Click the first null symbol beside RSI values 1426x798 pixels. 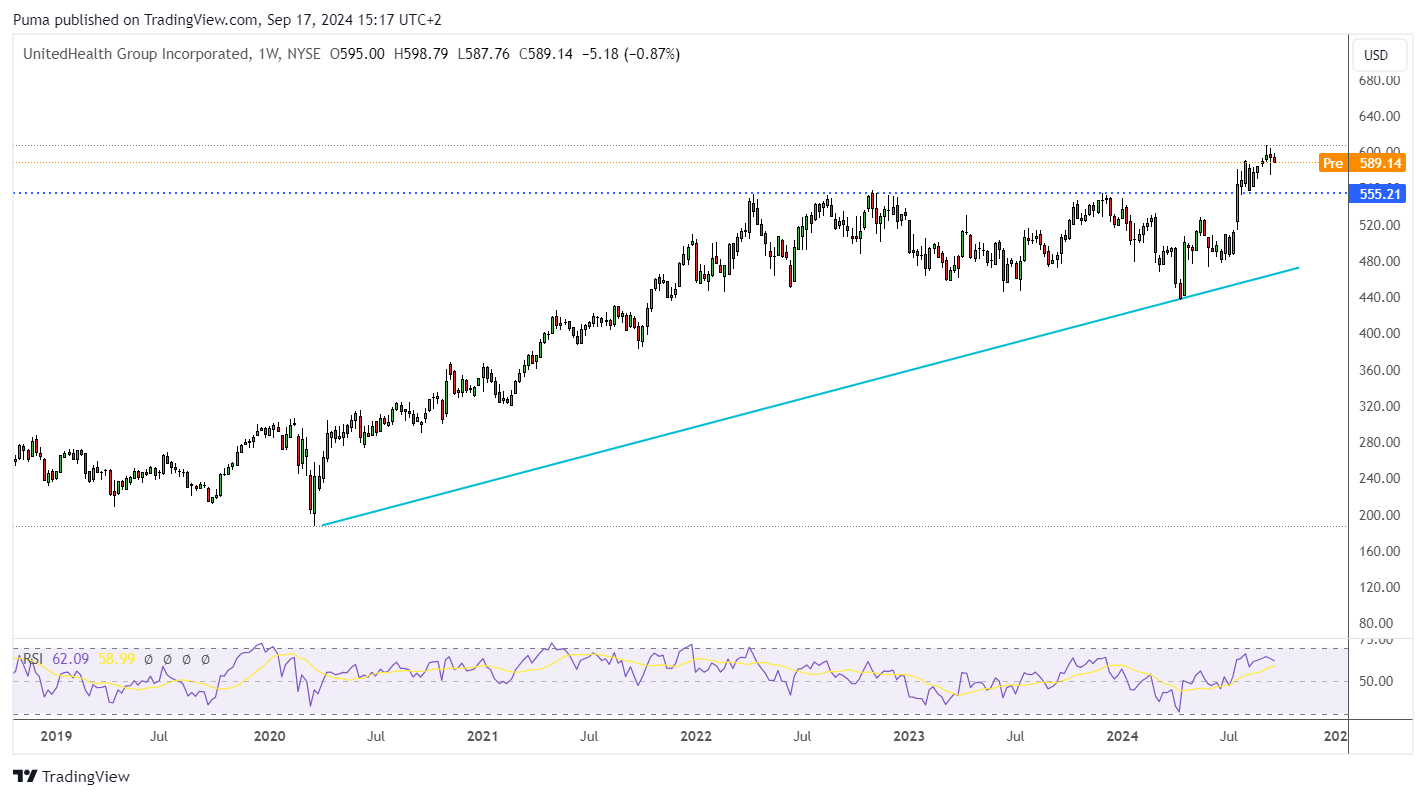click(148, 660)
